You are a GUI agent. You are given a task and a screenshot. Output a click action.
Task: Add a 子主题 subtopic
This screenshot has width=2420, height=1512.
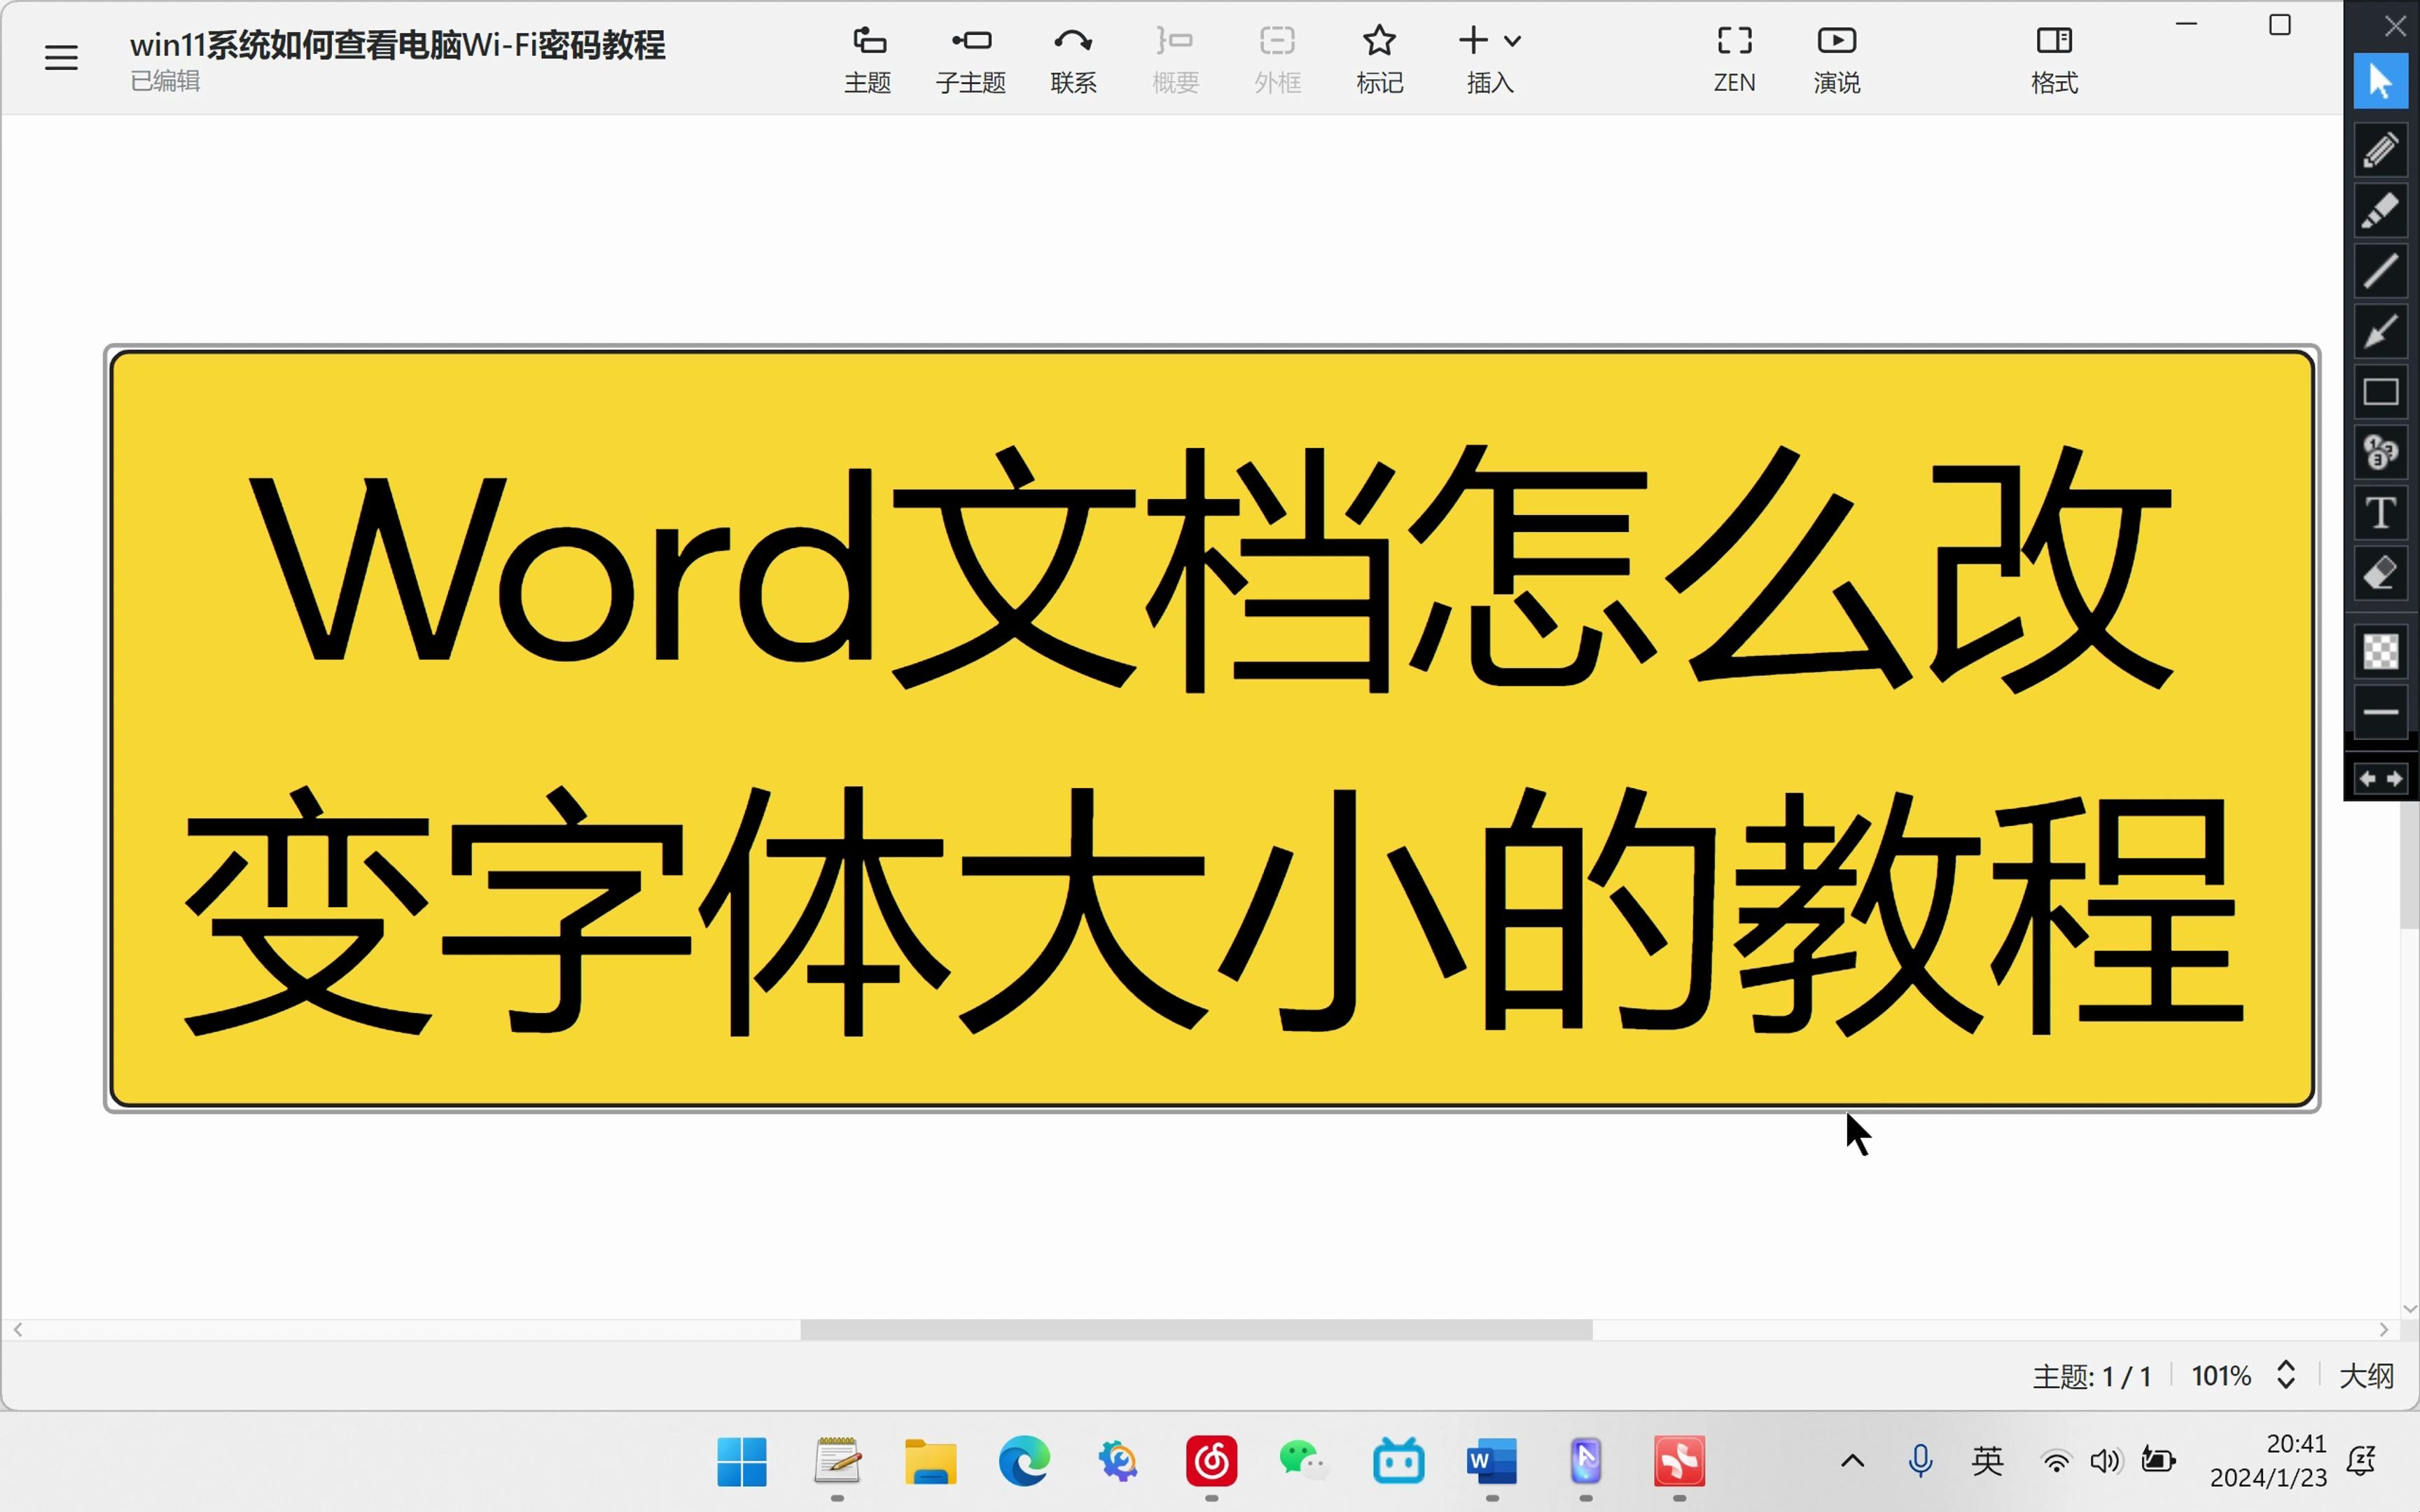pos(969,57)
